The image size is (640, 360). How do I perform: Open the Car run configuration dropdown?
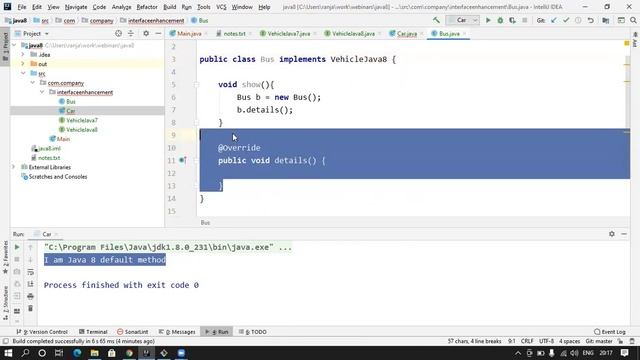point(462,20)
